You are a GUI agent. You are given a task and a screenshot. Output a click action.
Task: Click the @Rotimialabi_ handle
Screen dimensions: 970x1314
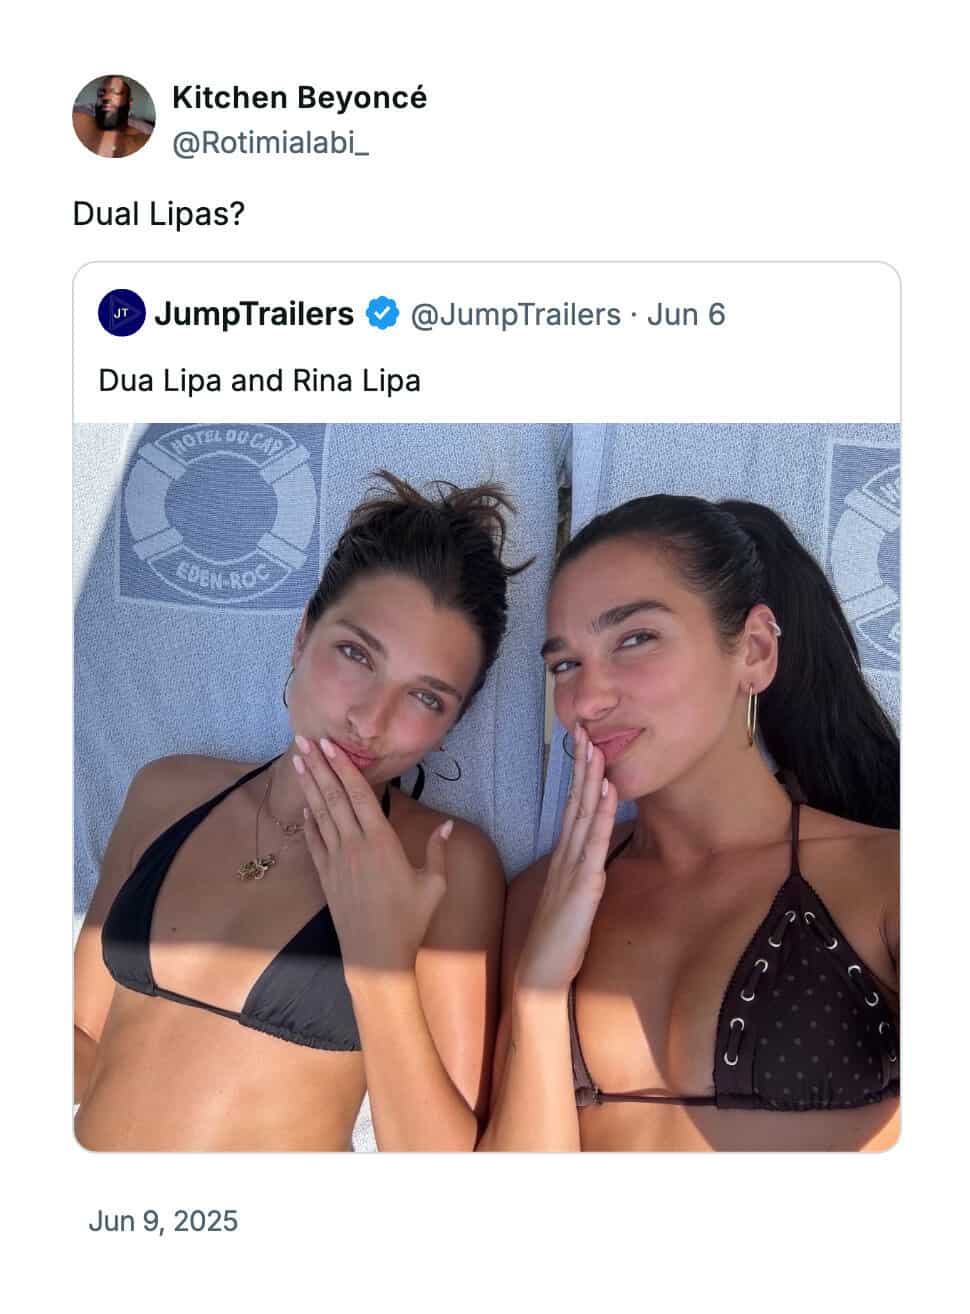271,143
